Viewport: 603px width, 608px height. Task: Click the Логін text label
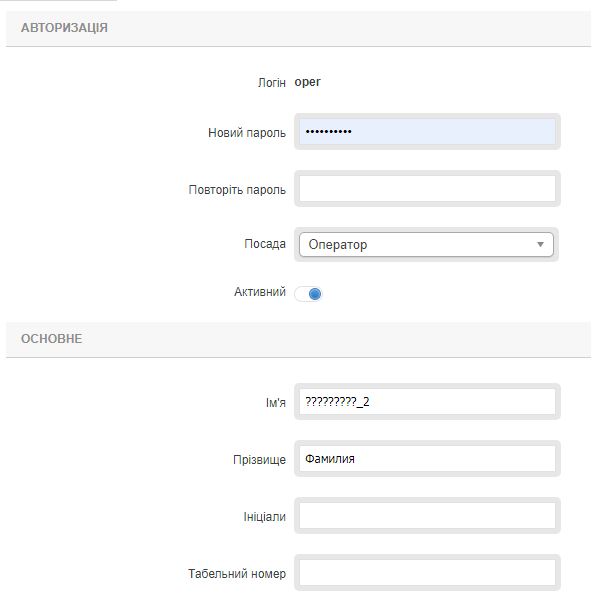(271, 82)
